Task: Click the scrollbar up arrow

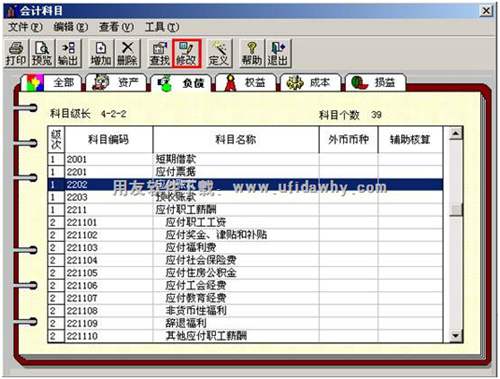Action: 456,134
